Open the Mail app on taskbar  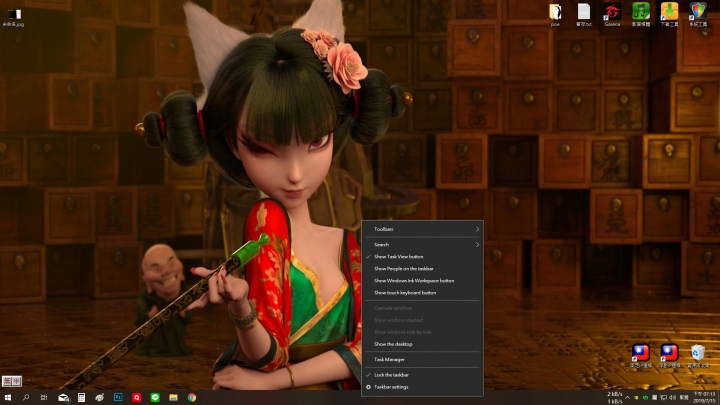click(63, 398)
